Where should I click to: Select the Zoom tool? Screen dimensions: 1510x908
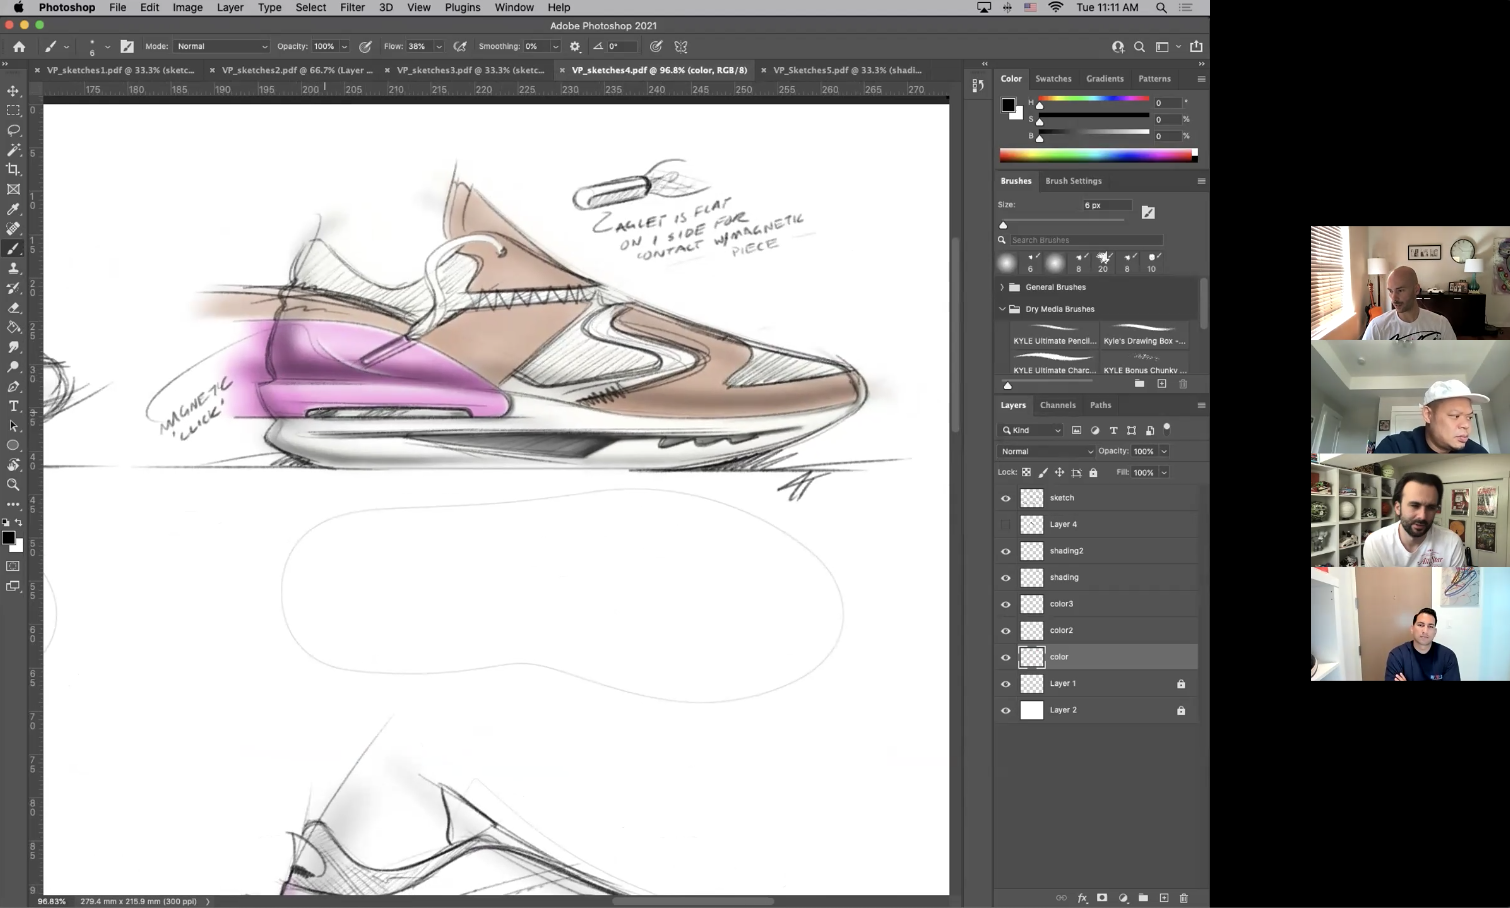13,485
